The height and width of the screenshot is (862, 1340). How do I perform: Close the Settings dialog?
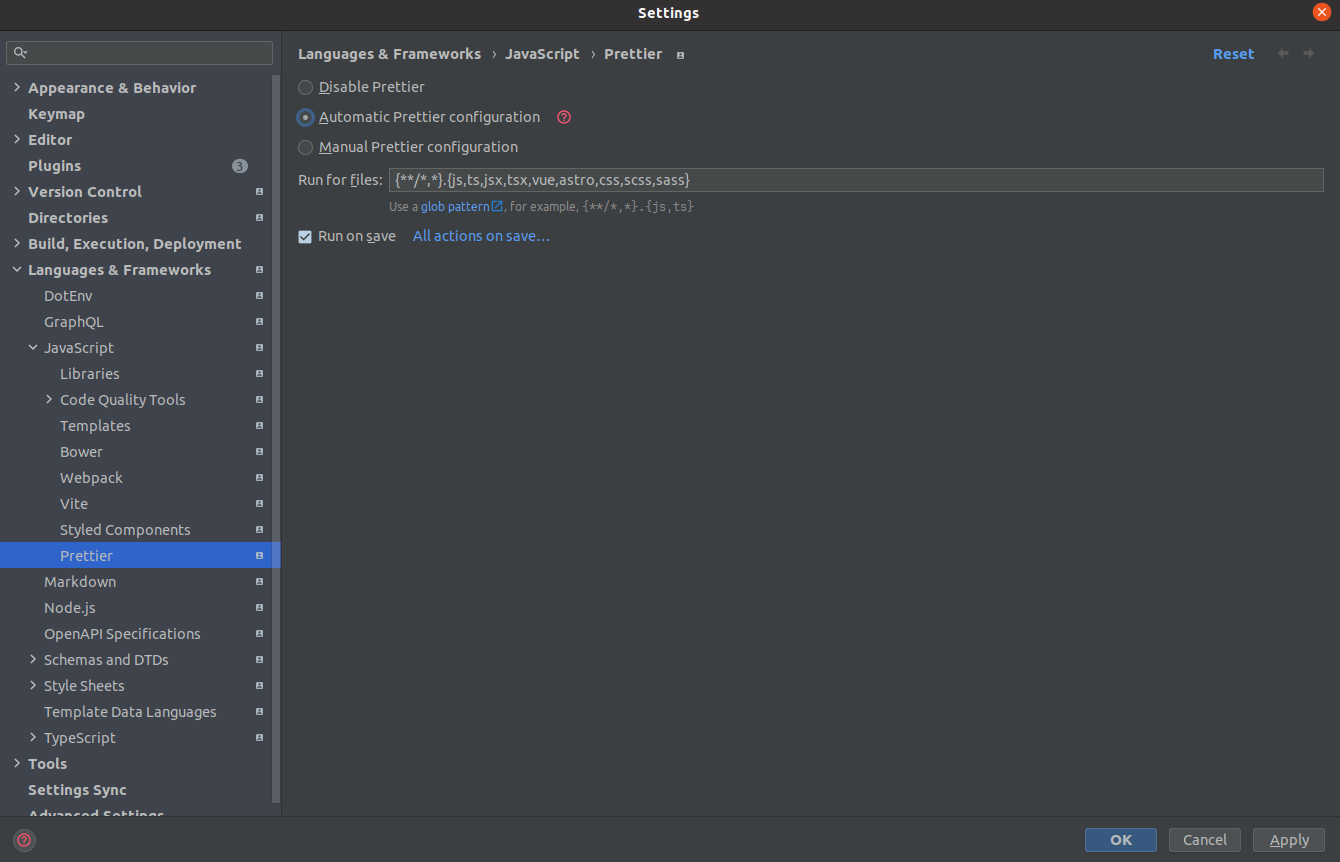[x=1322, y=13]
